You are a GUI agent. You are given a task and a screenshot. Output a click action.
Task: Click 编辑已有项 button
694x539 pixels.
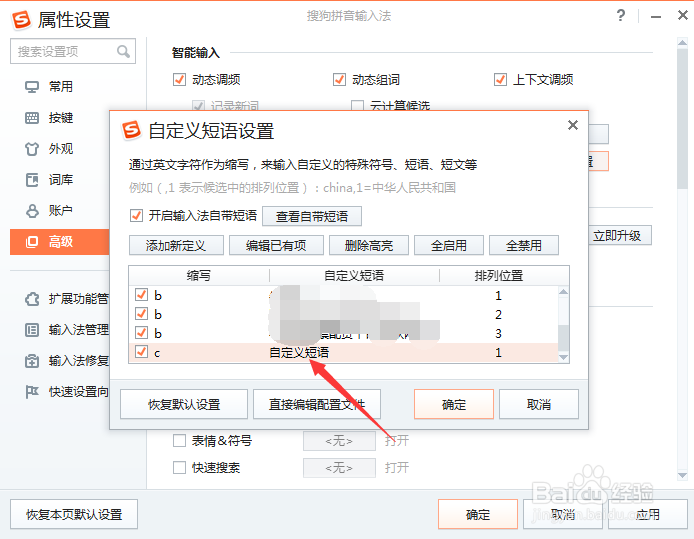pyautogui.click(x=276, y=245)
